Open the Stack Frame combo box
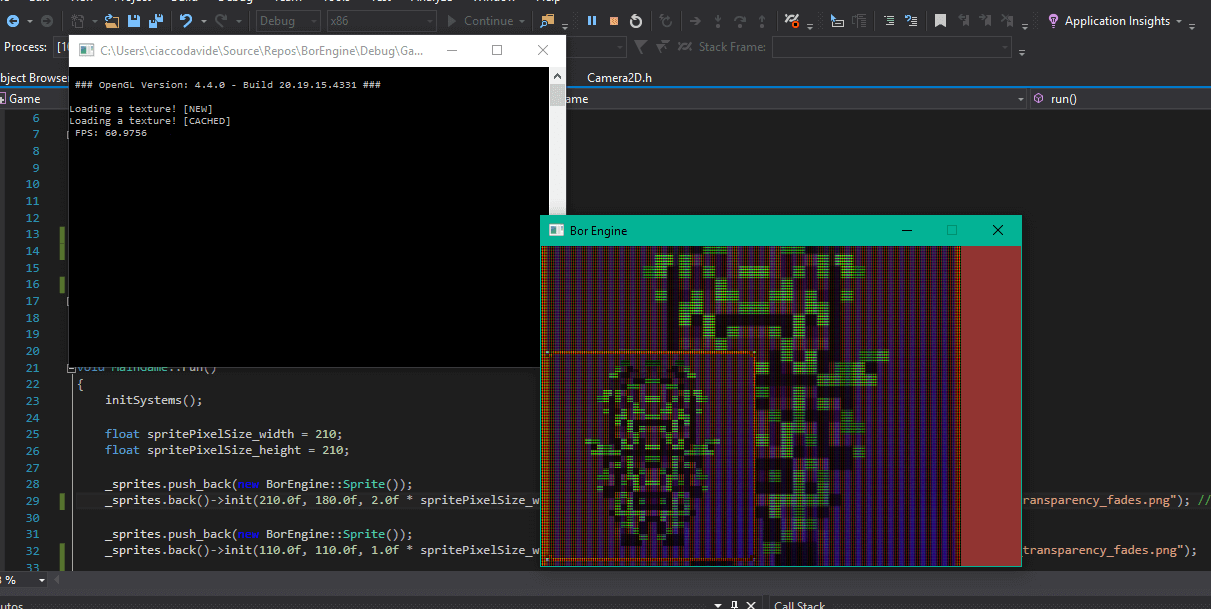1211x609 pixels. (891, 47)
